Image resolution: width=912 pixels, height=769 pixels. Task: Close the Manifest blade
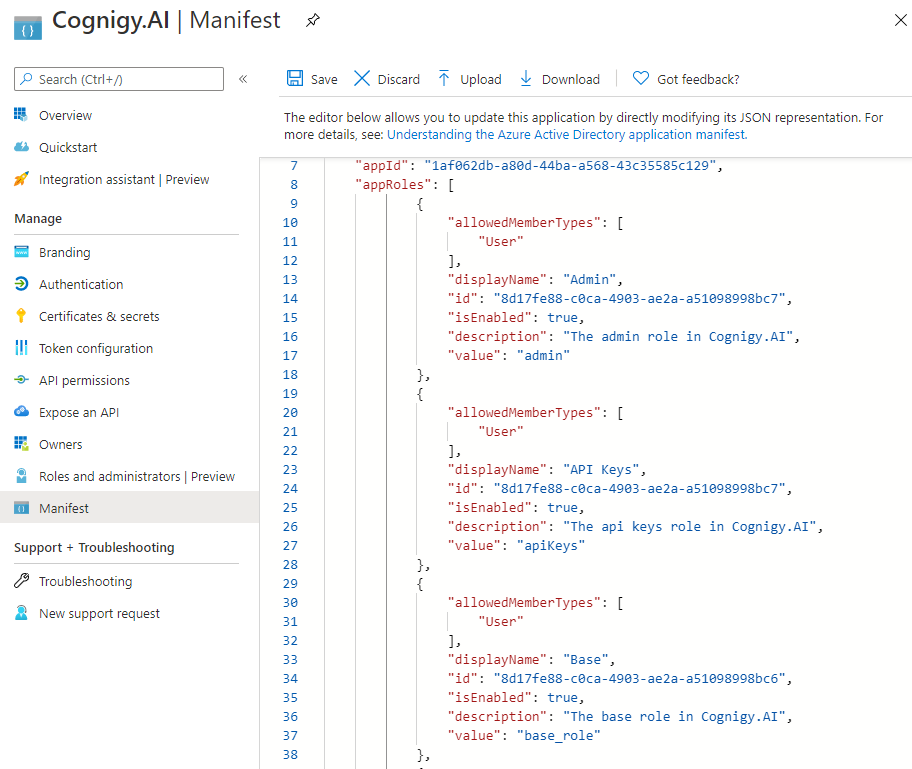(x=900, y=20)
